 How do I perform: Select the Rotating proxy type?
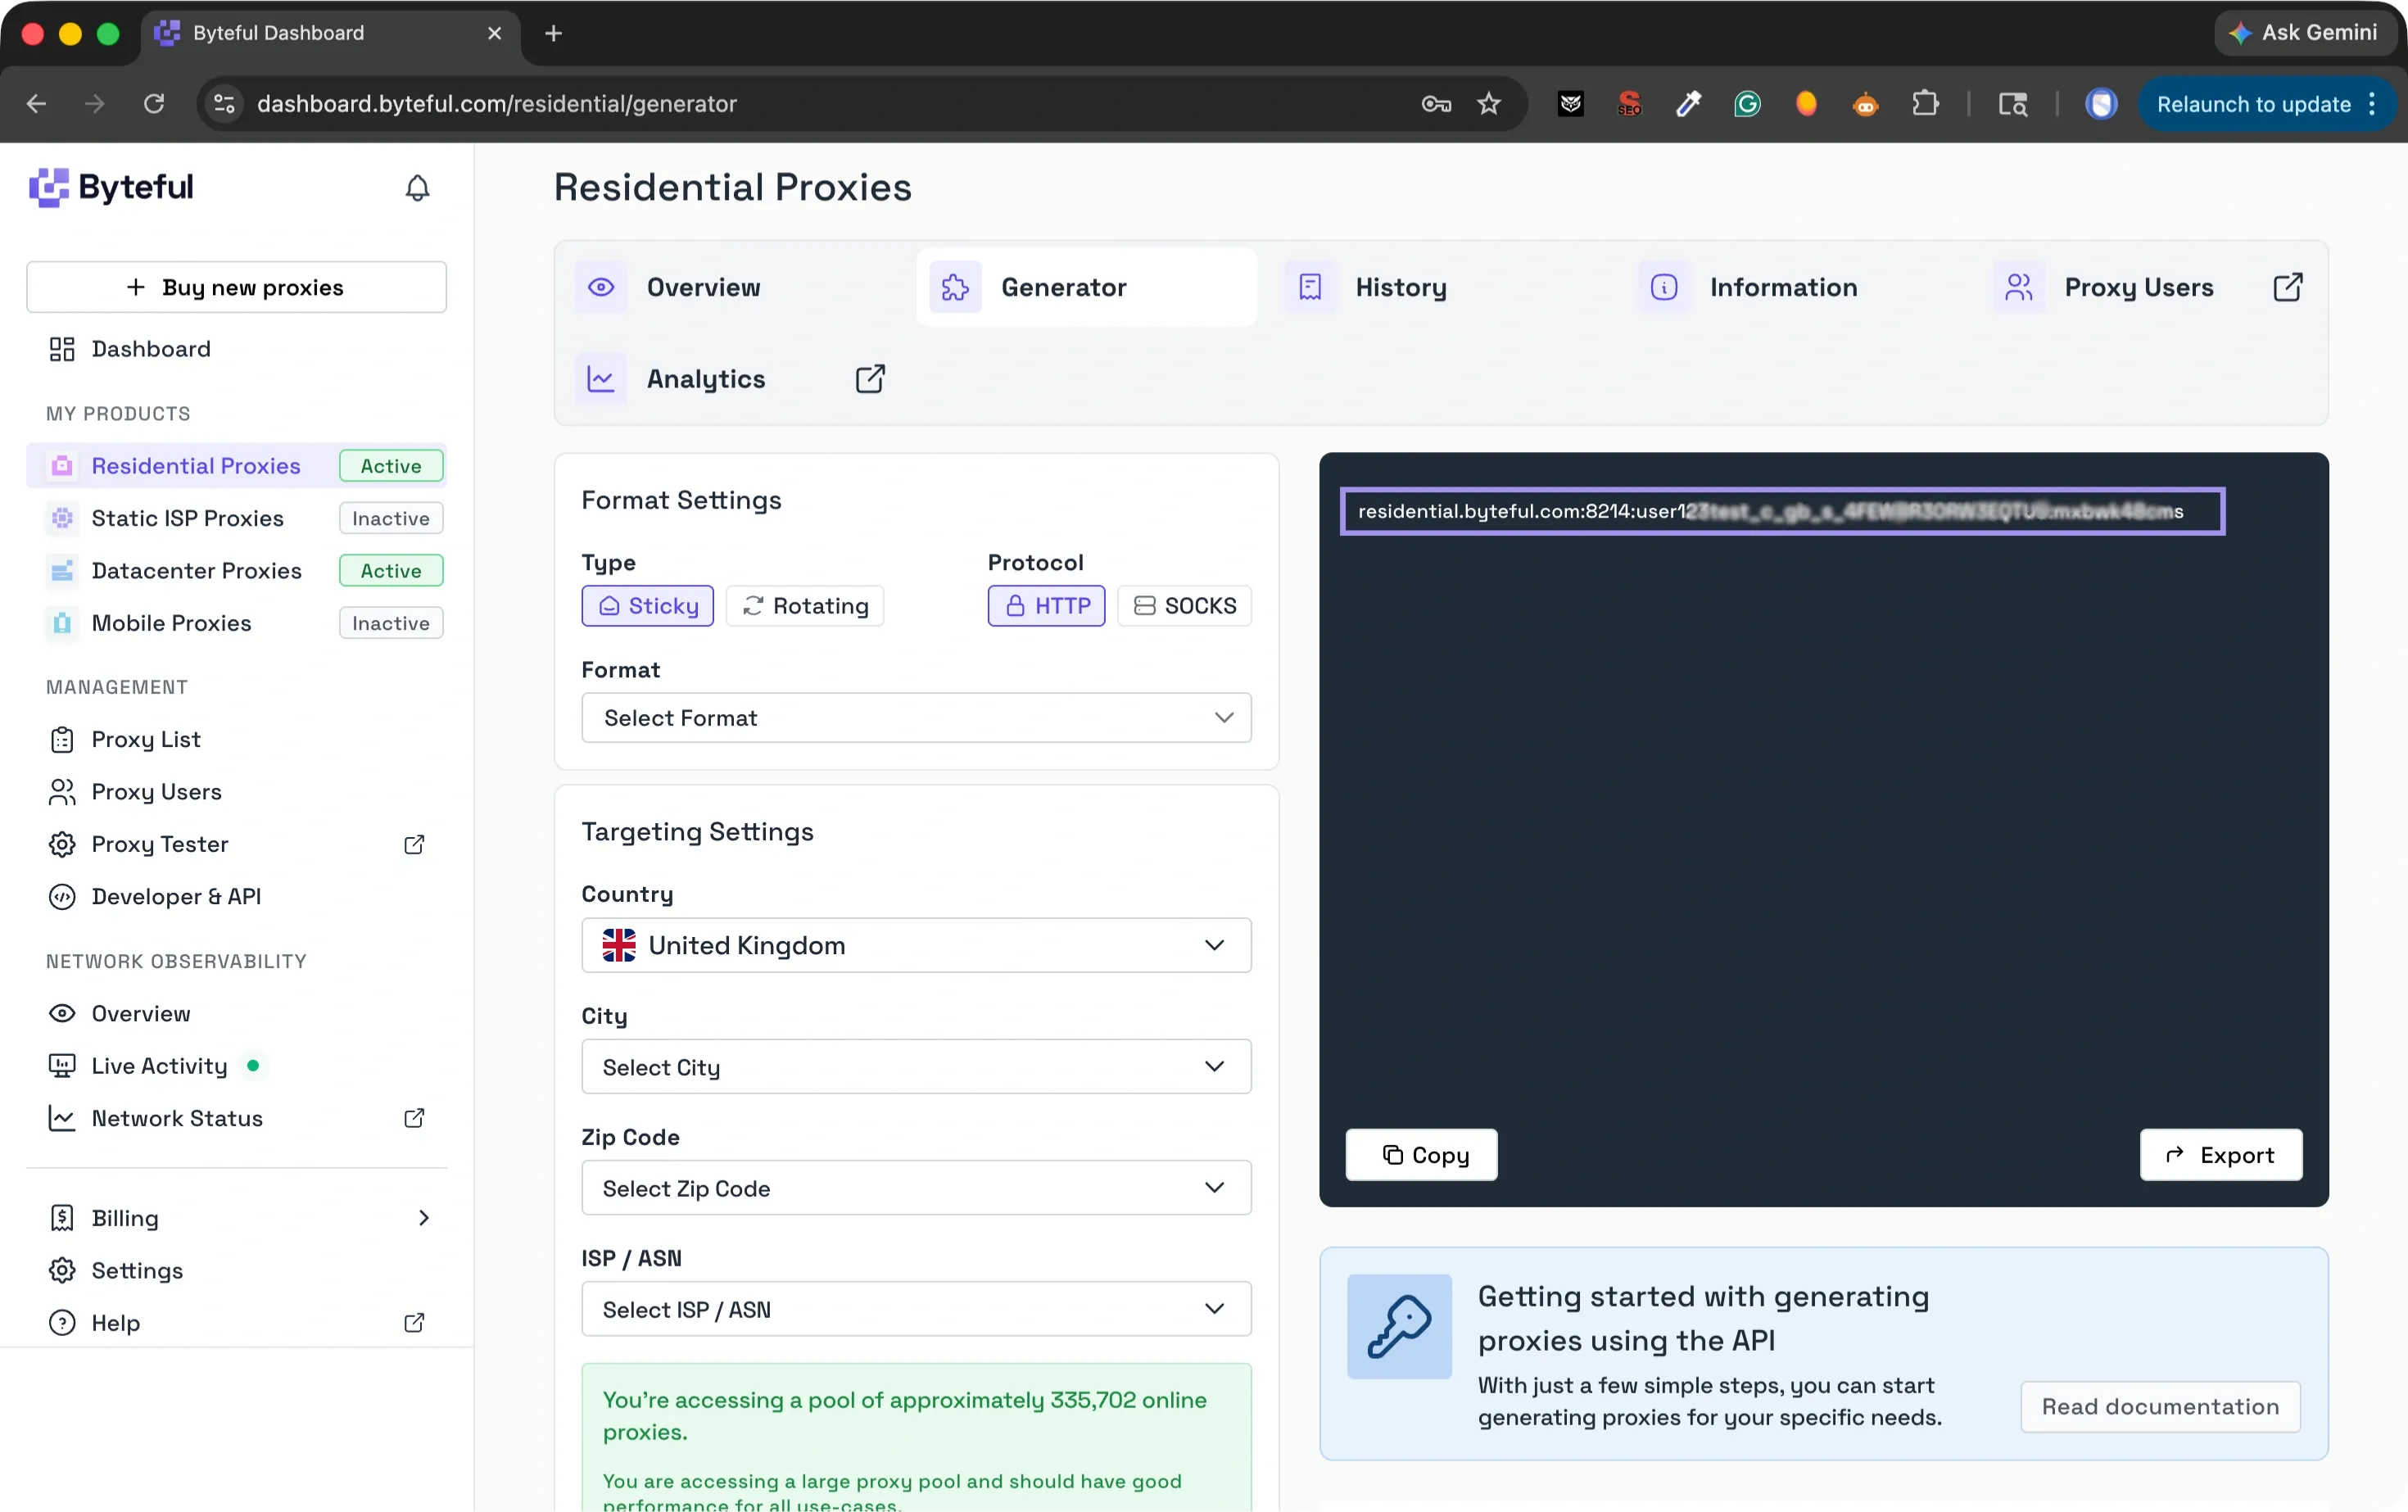(805, 606)
